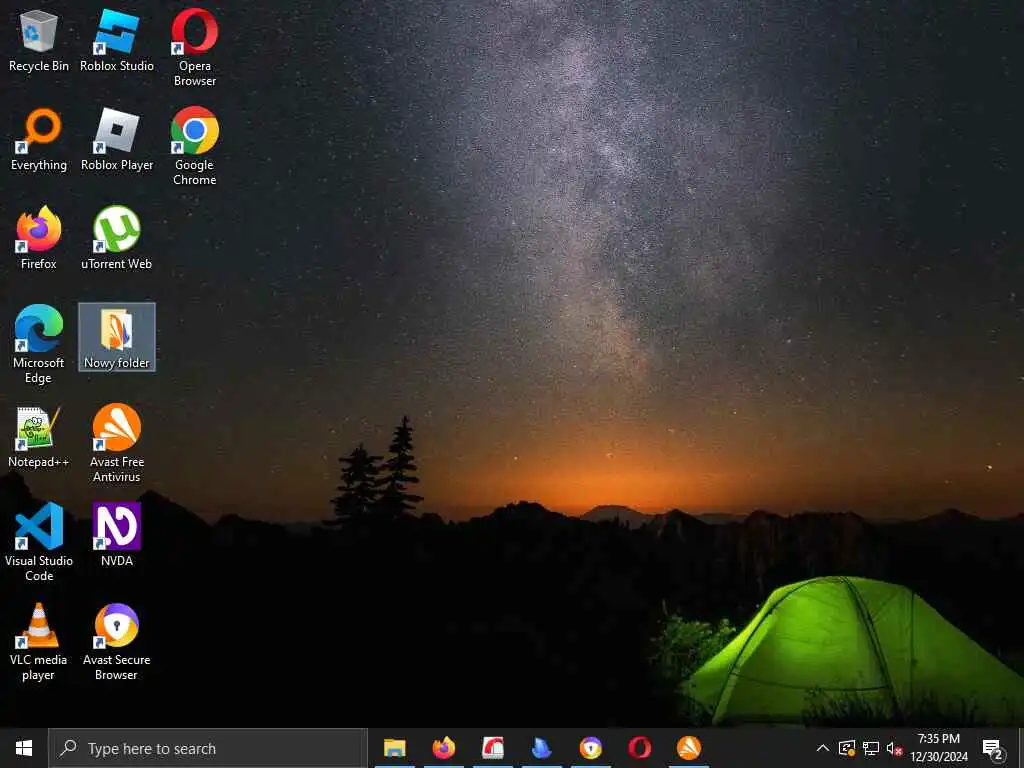Click the NVDA desktop shortcut
The image size is (1024, 768).
click(117, 535)
